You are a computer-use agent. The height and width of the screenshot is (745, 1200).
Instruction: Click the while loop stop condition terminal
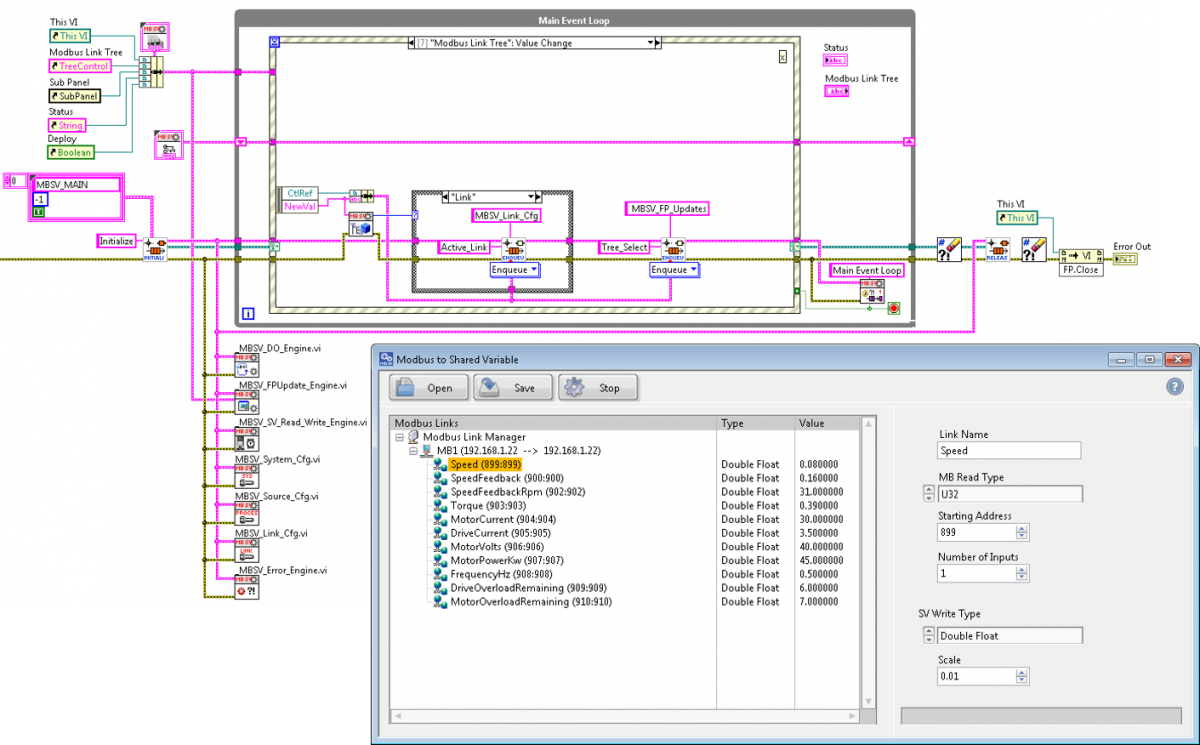894,308
